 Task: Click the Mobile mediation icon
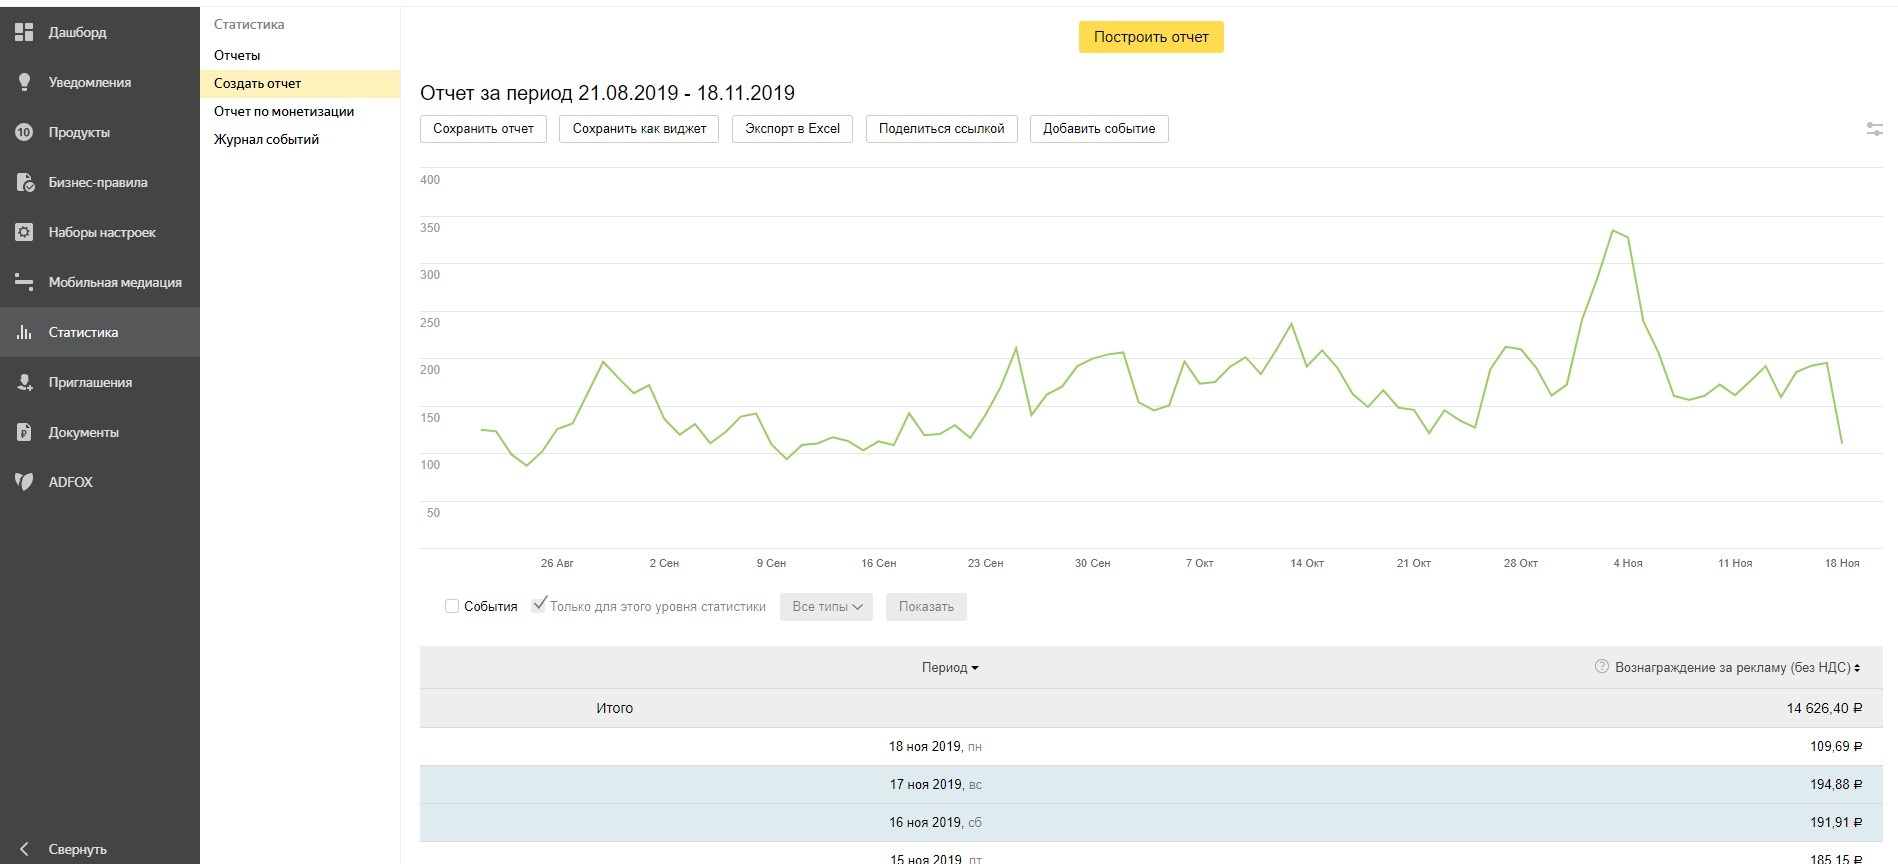point(24,282)
